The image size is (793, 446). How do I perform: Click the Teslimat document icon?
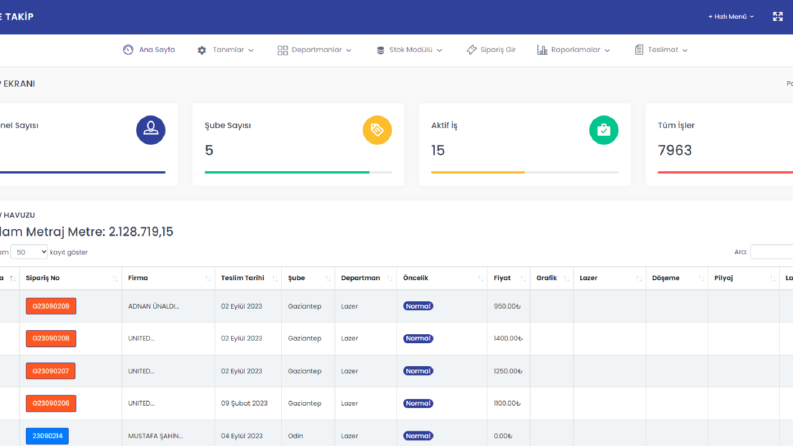(x=639, y=50)
